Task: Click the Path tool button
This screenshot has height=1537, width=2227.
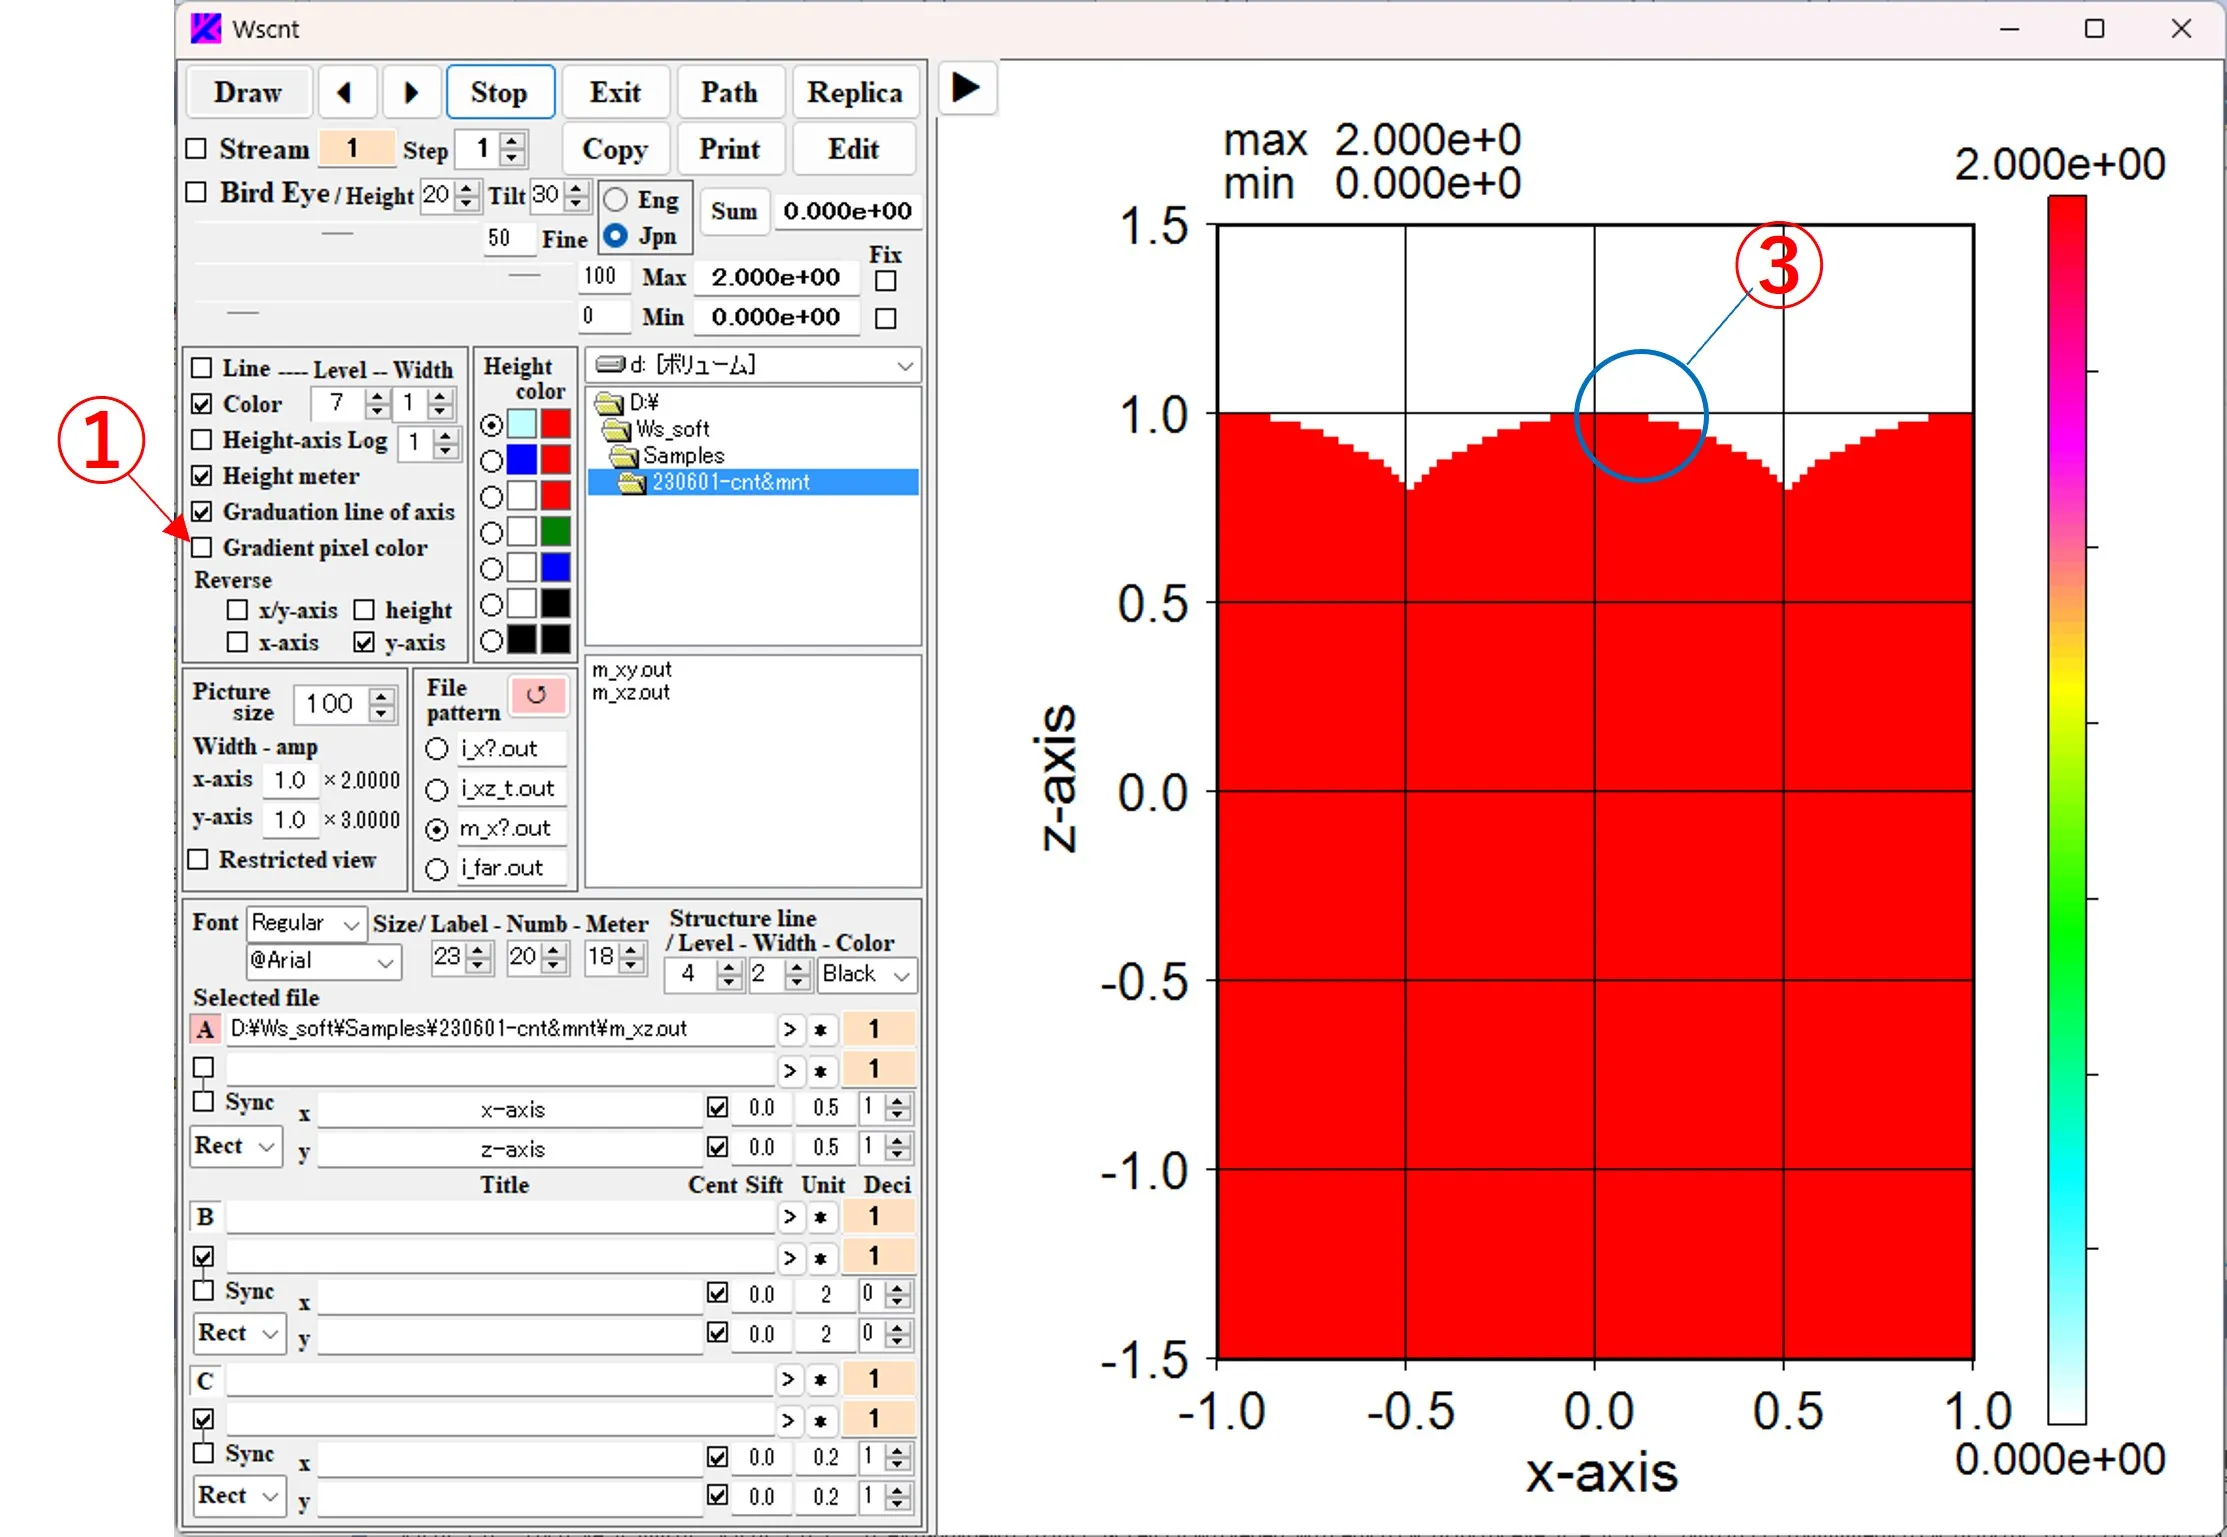Action: (731, 93)
